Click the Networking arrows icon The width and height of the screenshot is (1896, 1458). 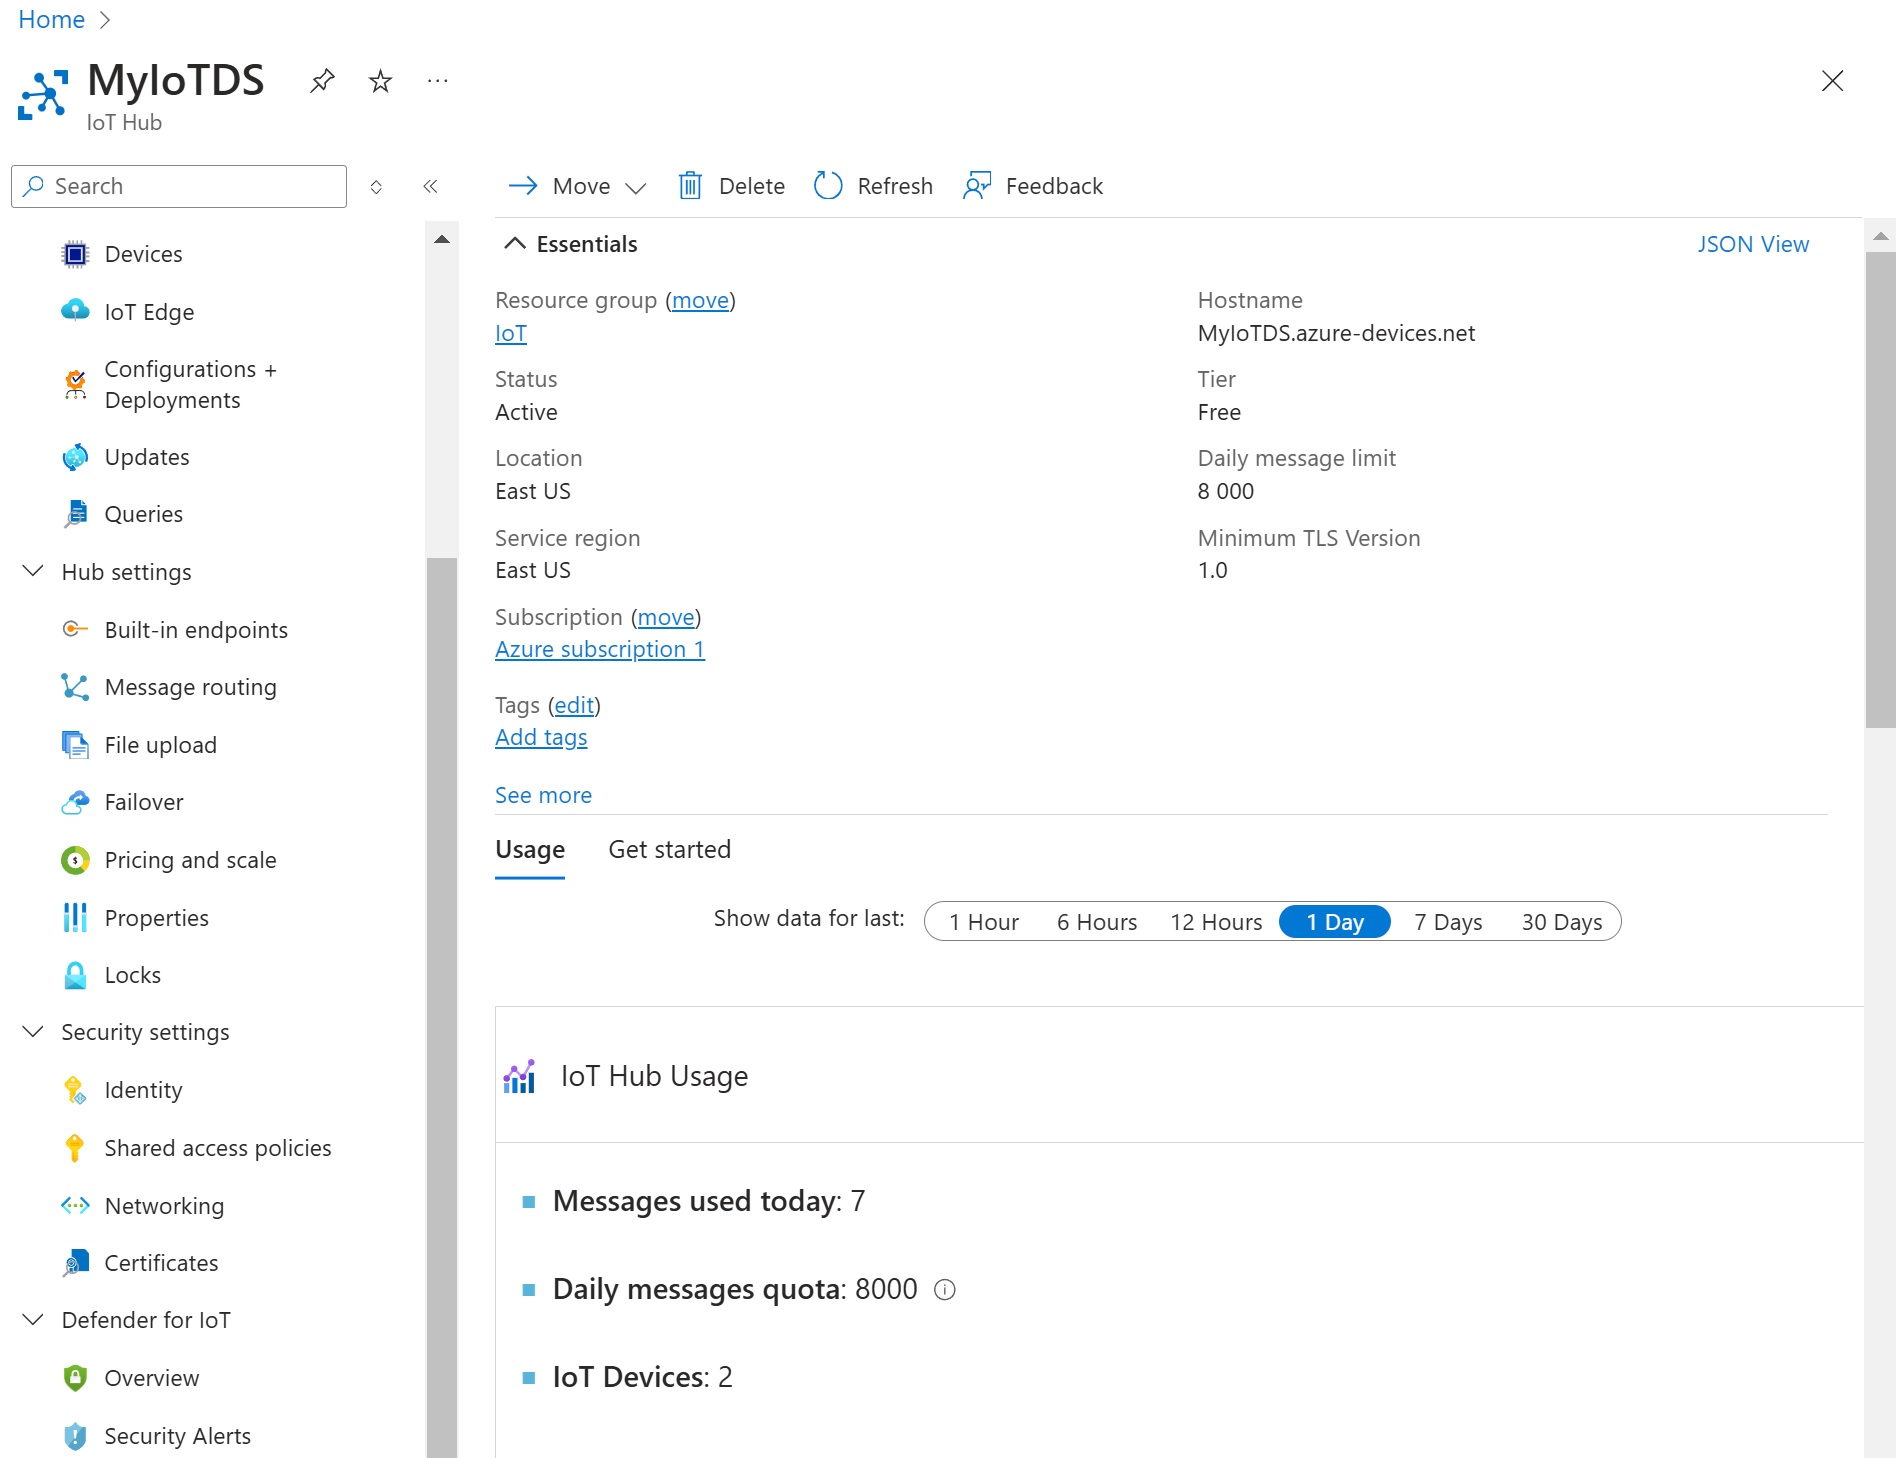pos(75,1205)
